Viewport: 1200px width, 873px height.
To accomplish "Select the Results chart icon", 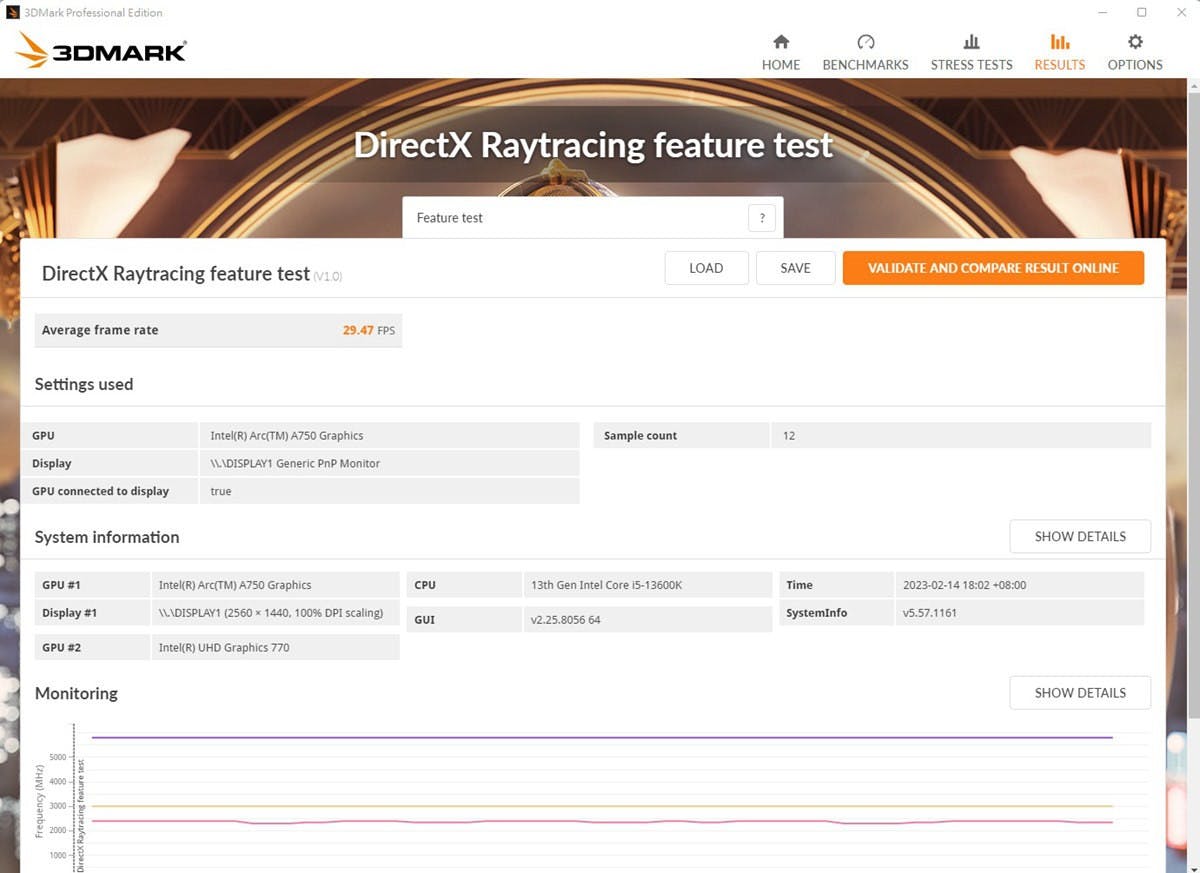I will click(x=1060, y=42).
